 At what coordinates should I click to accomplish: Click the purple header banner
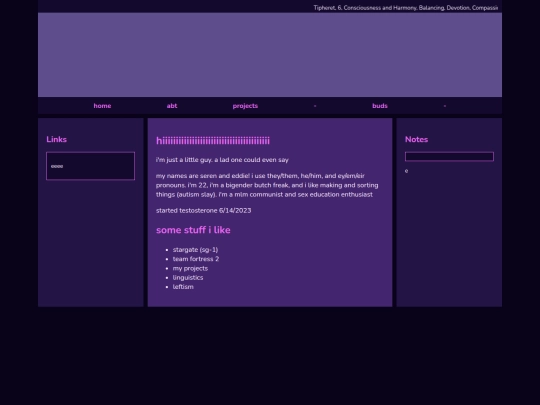[270, 55]
